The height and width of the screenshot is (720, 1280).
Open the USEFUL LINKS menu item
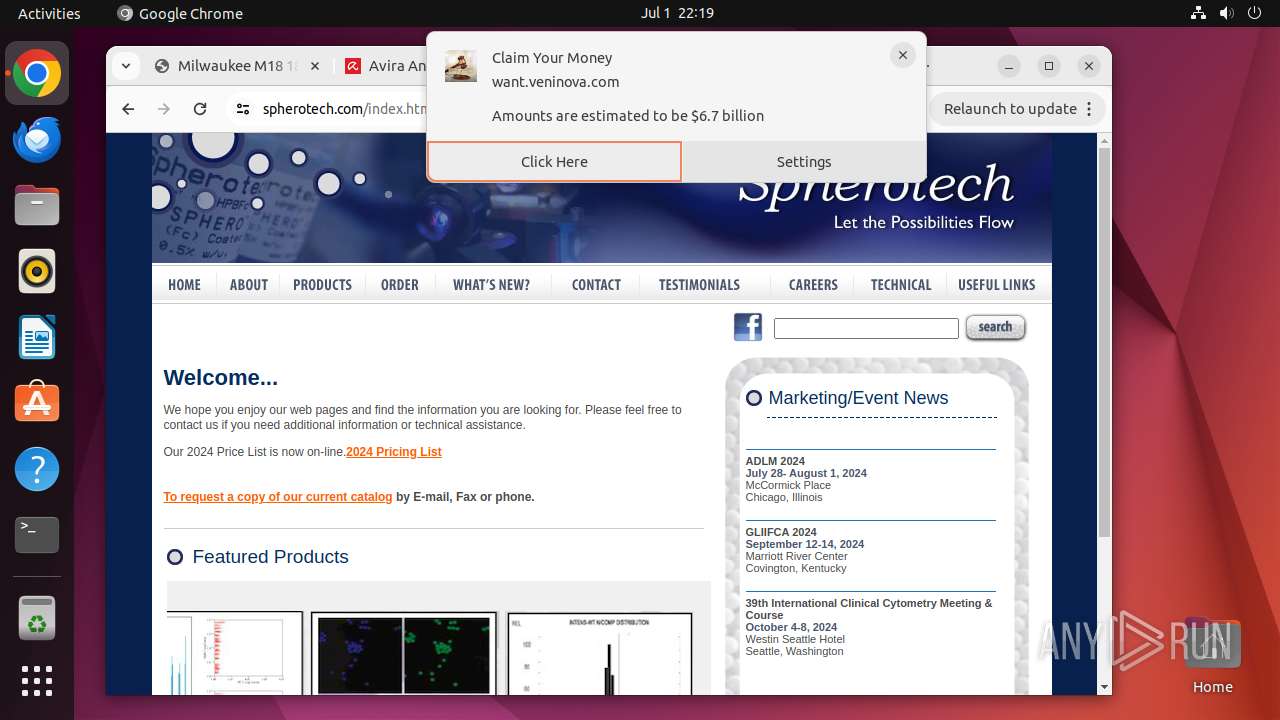(997, 285)
